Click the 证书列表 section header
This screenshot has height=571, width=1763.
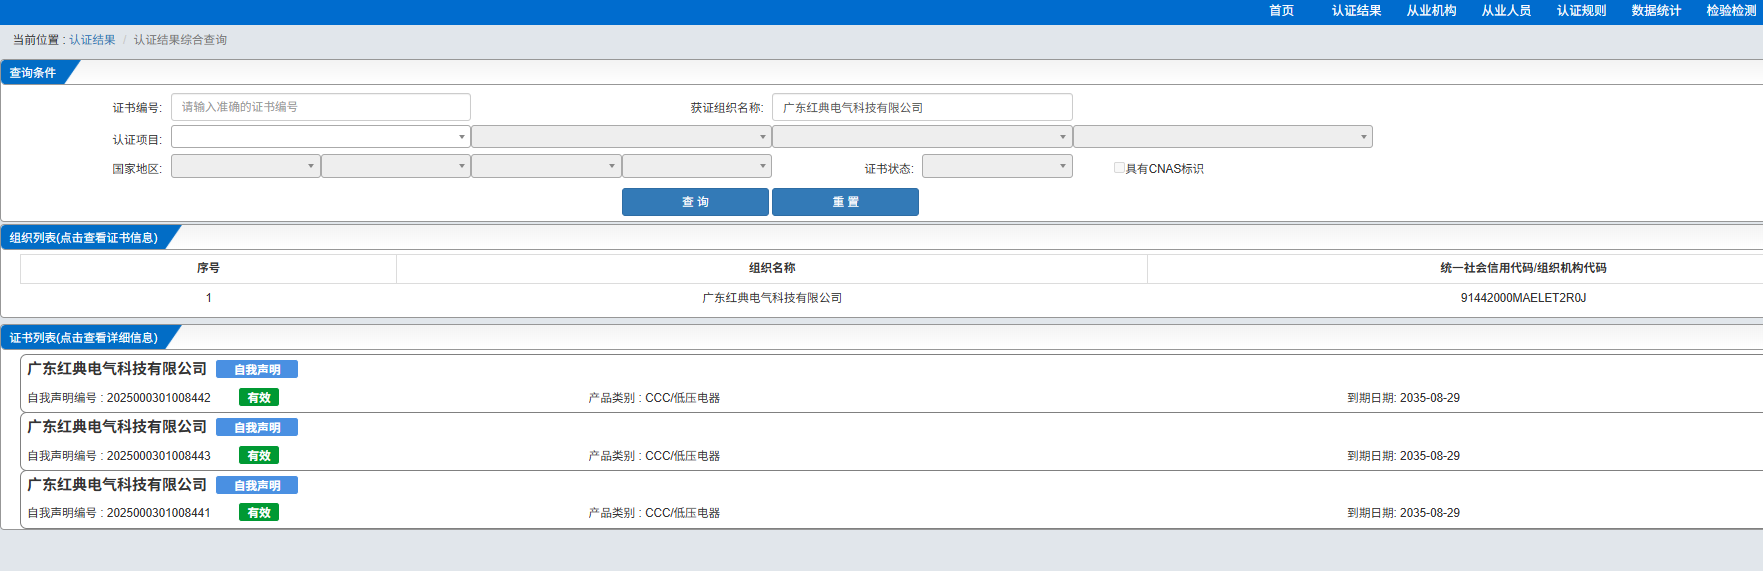tap(86, 338)
